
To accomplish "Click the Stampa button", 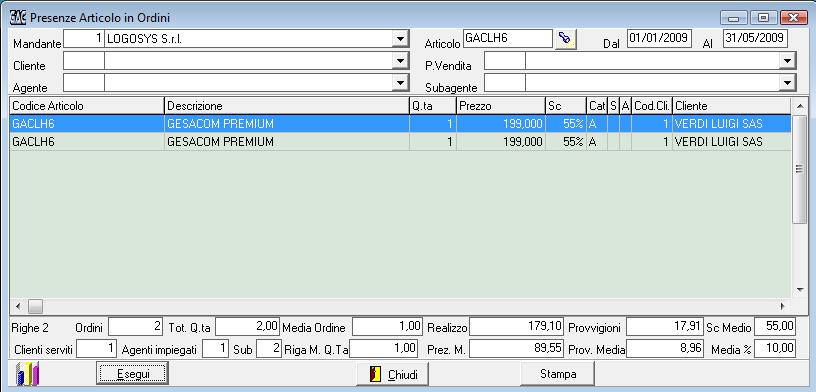I will click(558, 374).
